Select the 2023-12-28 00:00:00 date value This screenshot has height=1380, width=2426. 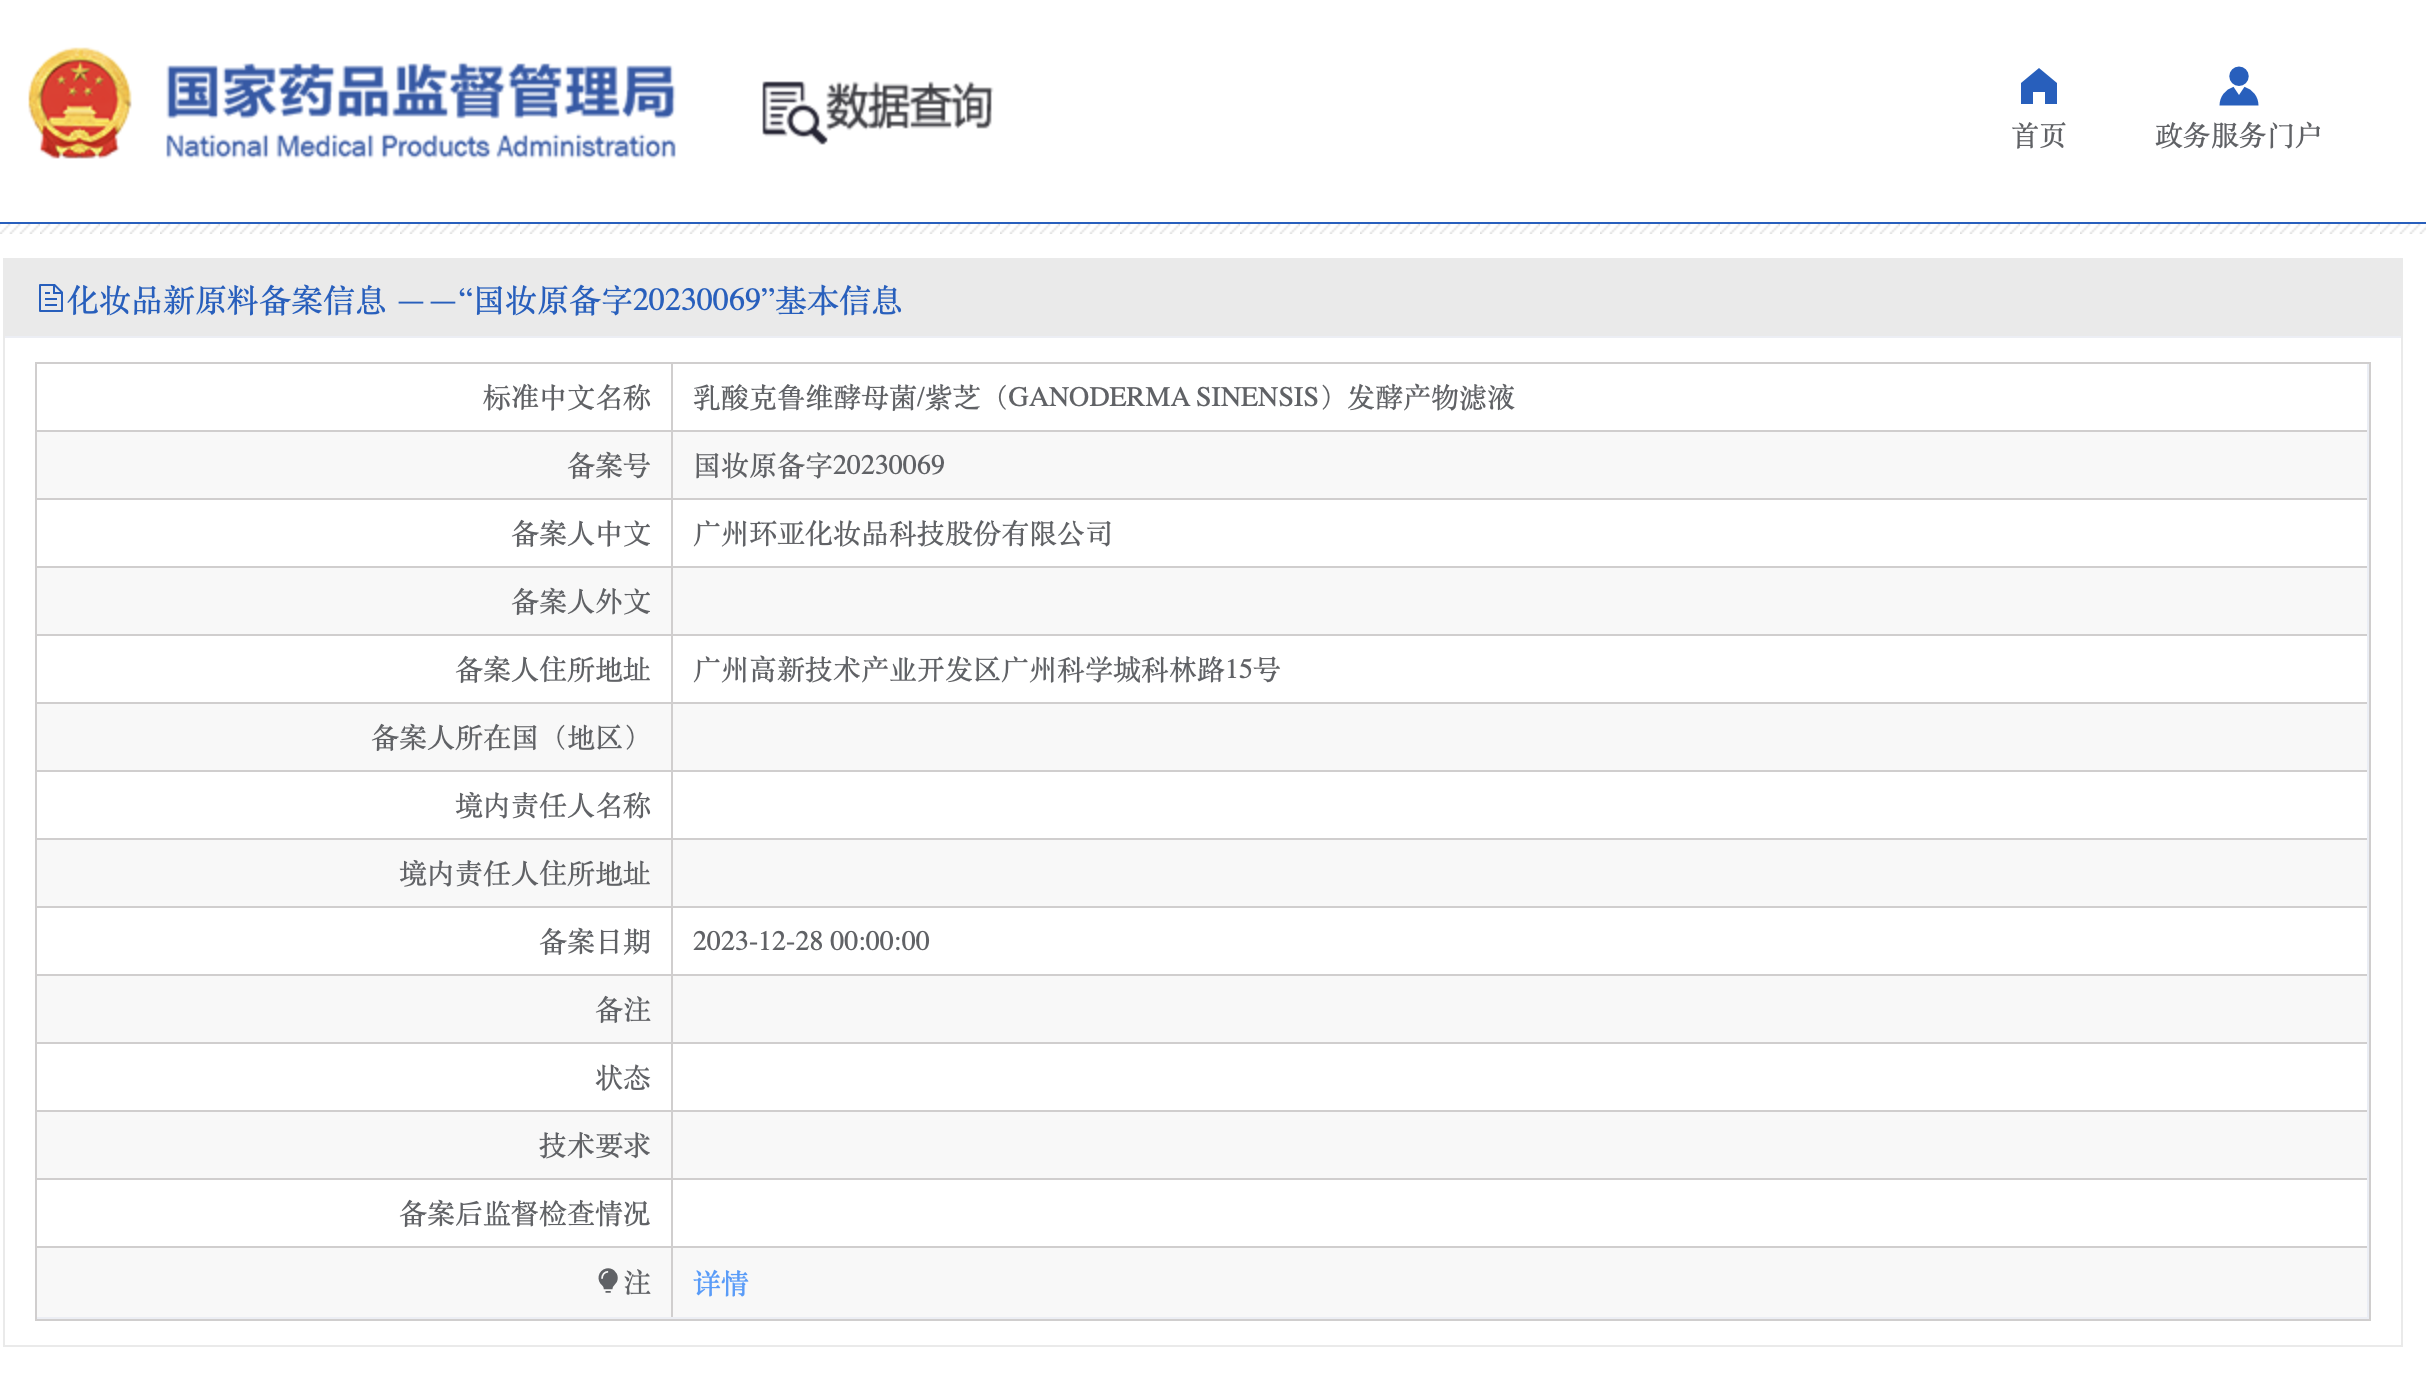[811, 942]
